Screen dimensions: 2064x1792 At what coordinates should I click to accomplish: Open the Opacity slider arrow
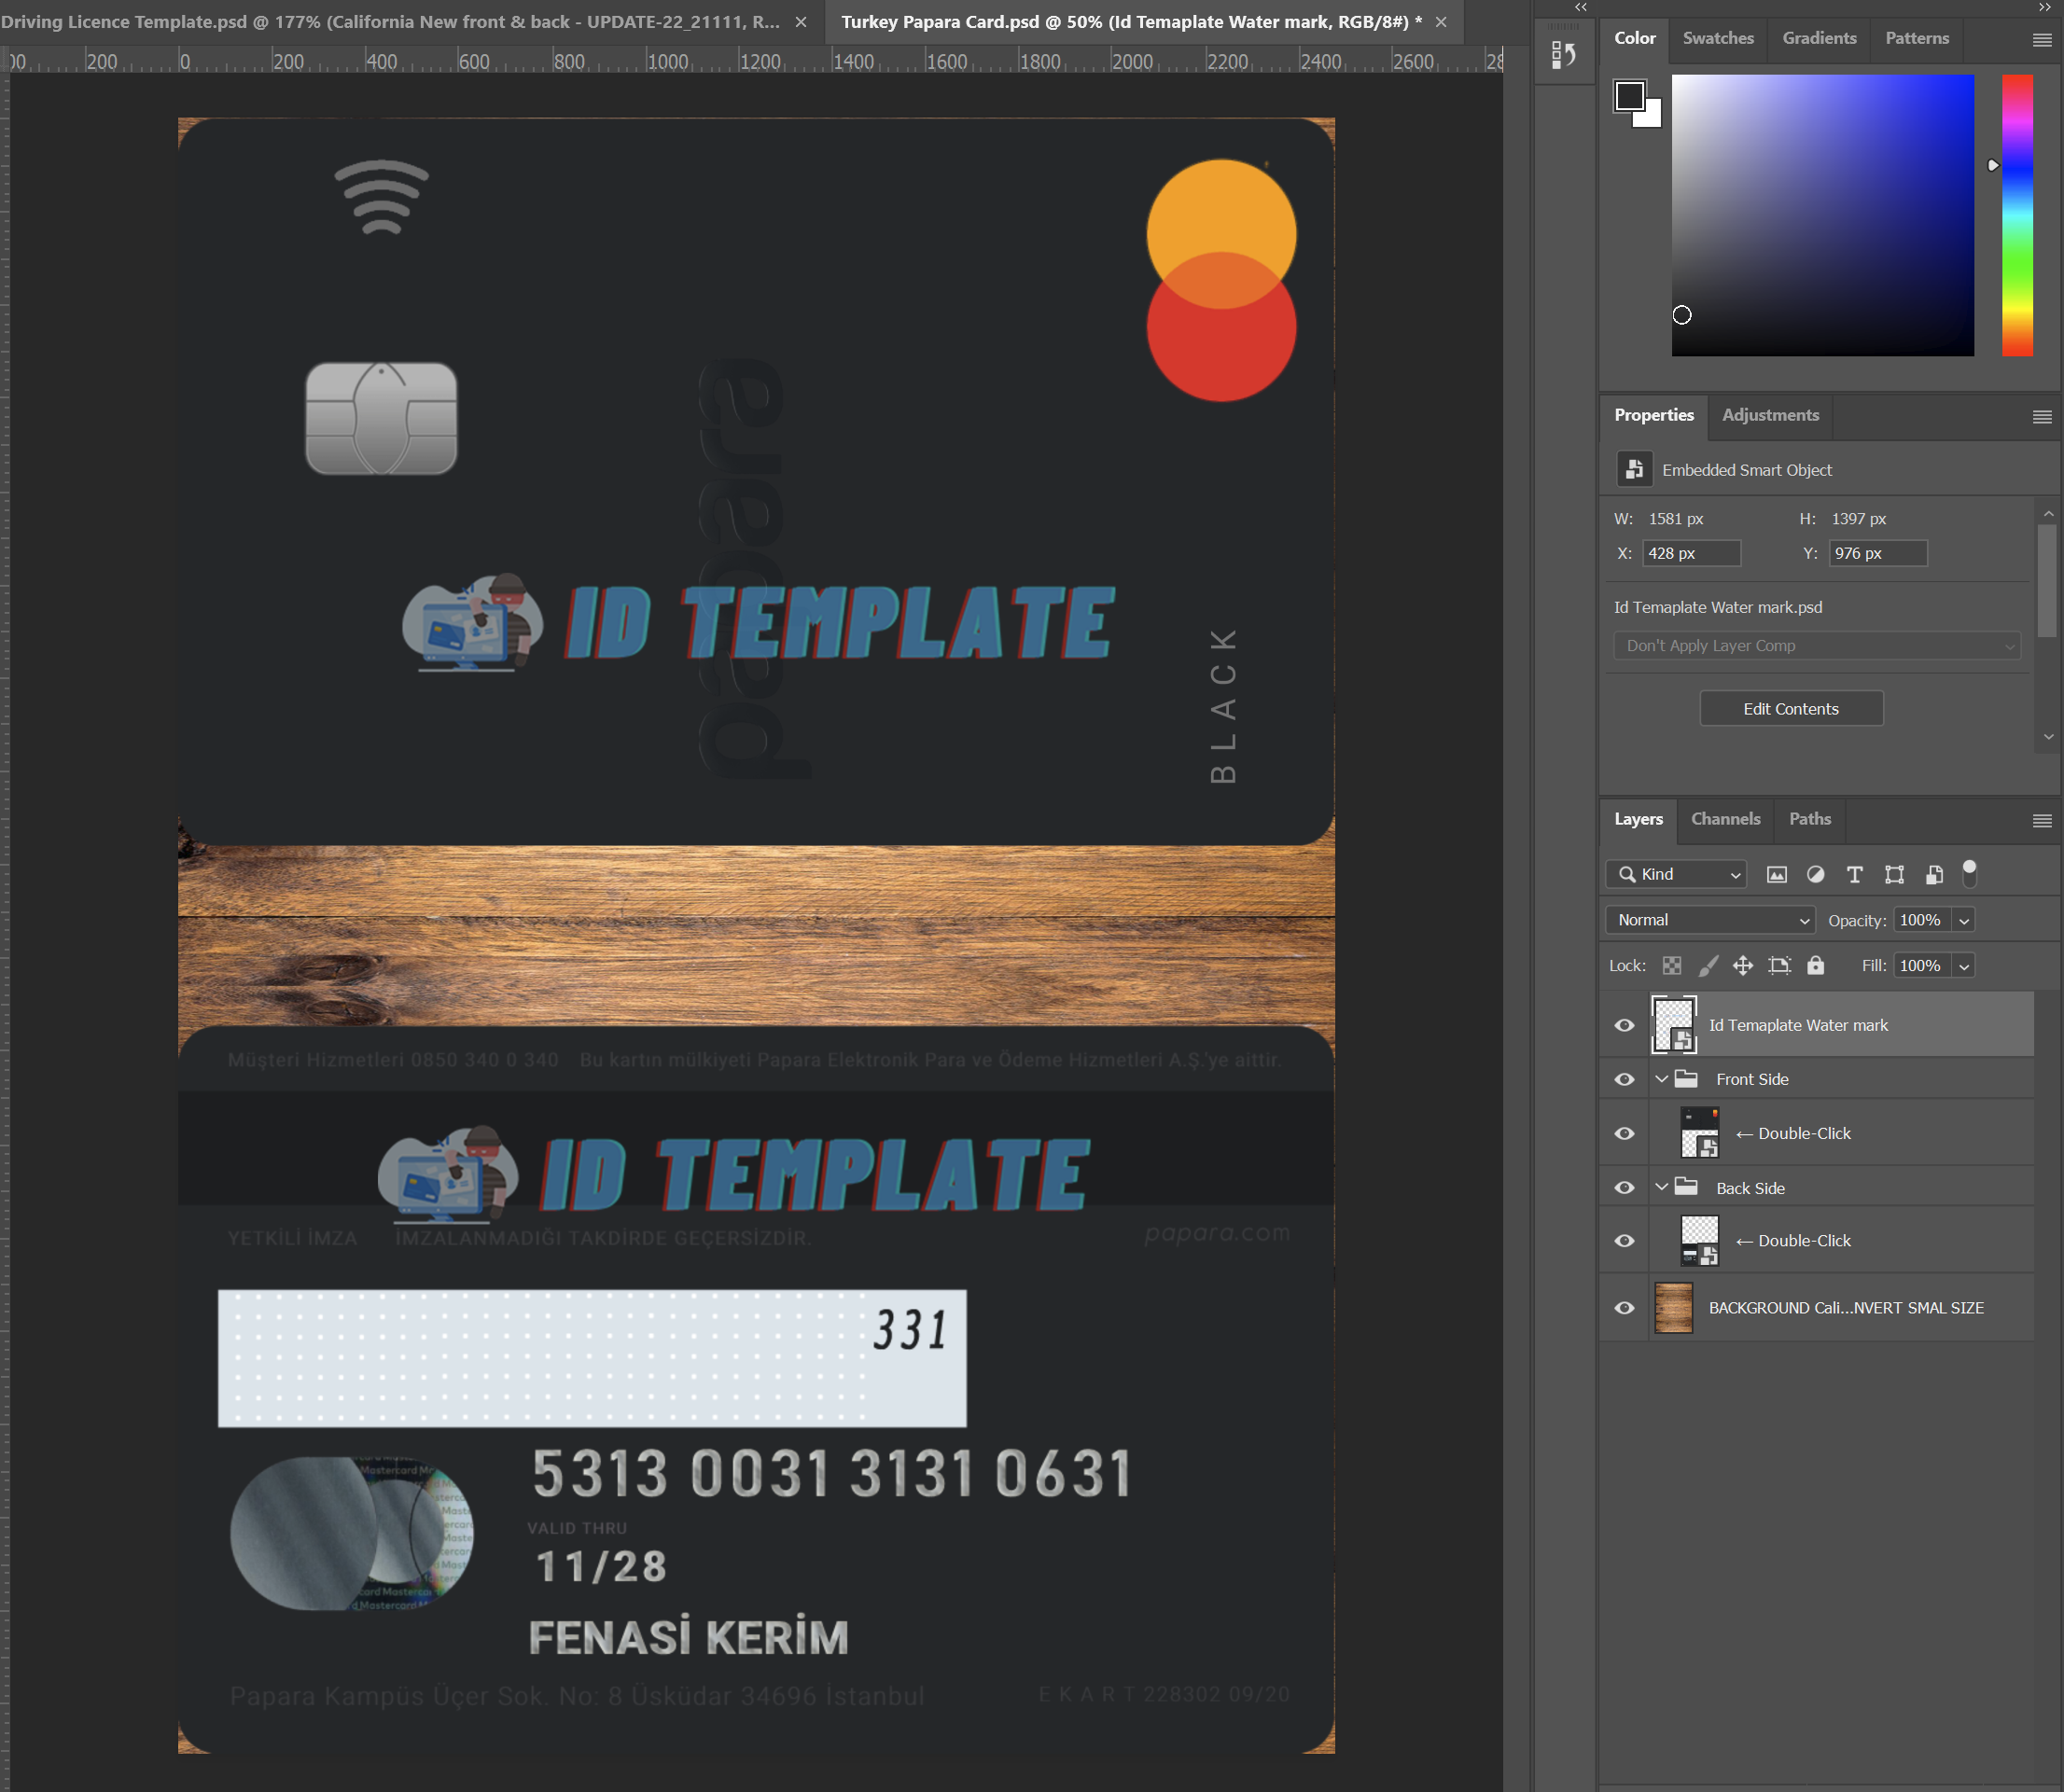click(x=1964, y=921)
